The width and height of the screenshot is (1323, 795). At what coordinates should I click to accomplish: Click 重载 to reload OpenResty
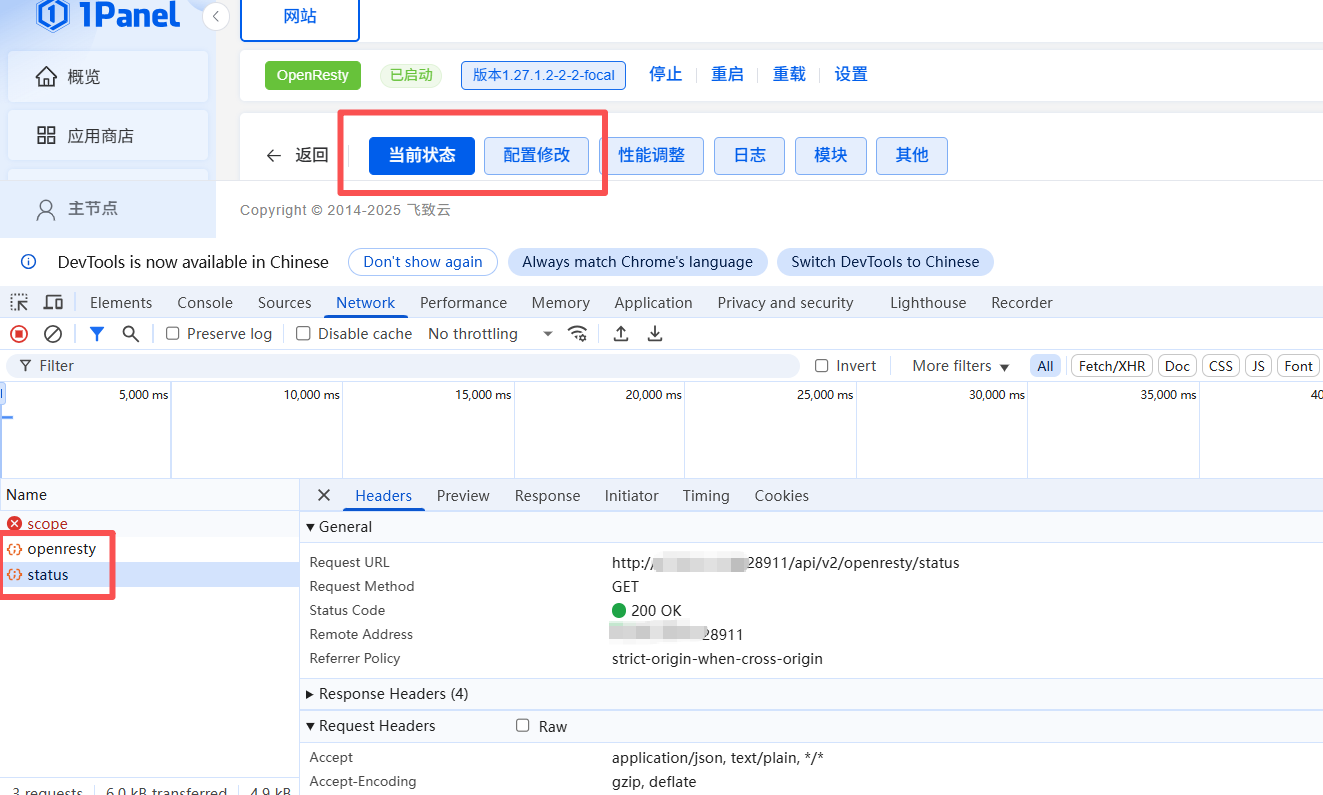[x=789, y=75]
